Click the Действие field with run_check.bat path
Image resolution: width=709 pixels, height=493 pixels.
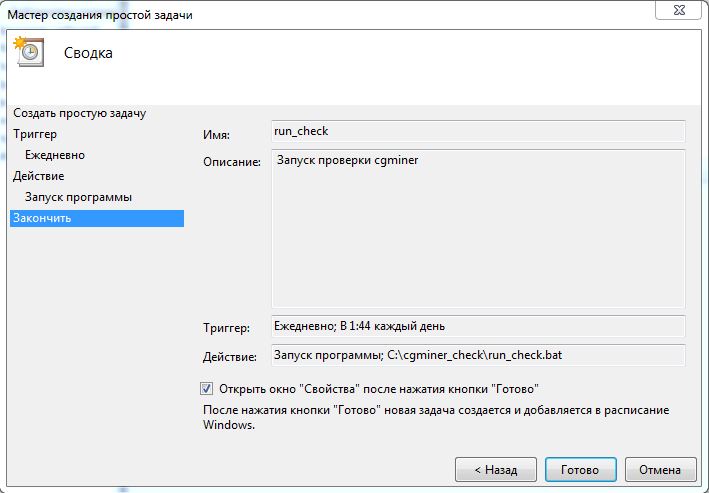(x=478, y=355)
